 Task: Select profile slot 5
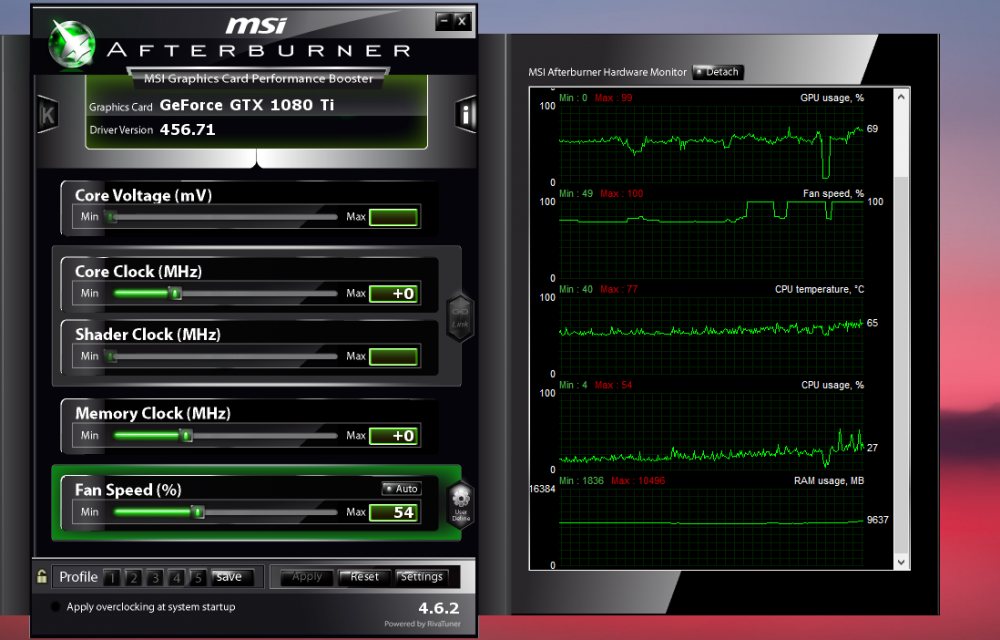(198, 577)
